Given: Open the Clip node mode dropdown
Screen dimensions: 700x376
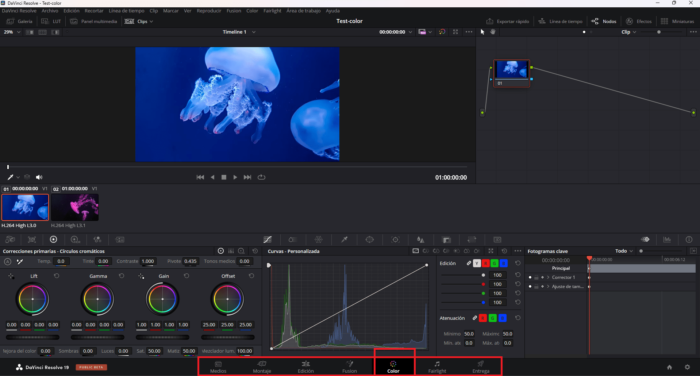Looking at the screenshot, I should tap(629, 32).
